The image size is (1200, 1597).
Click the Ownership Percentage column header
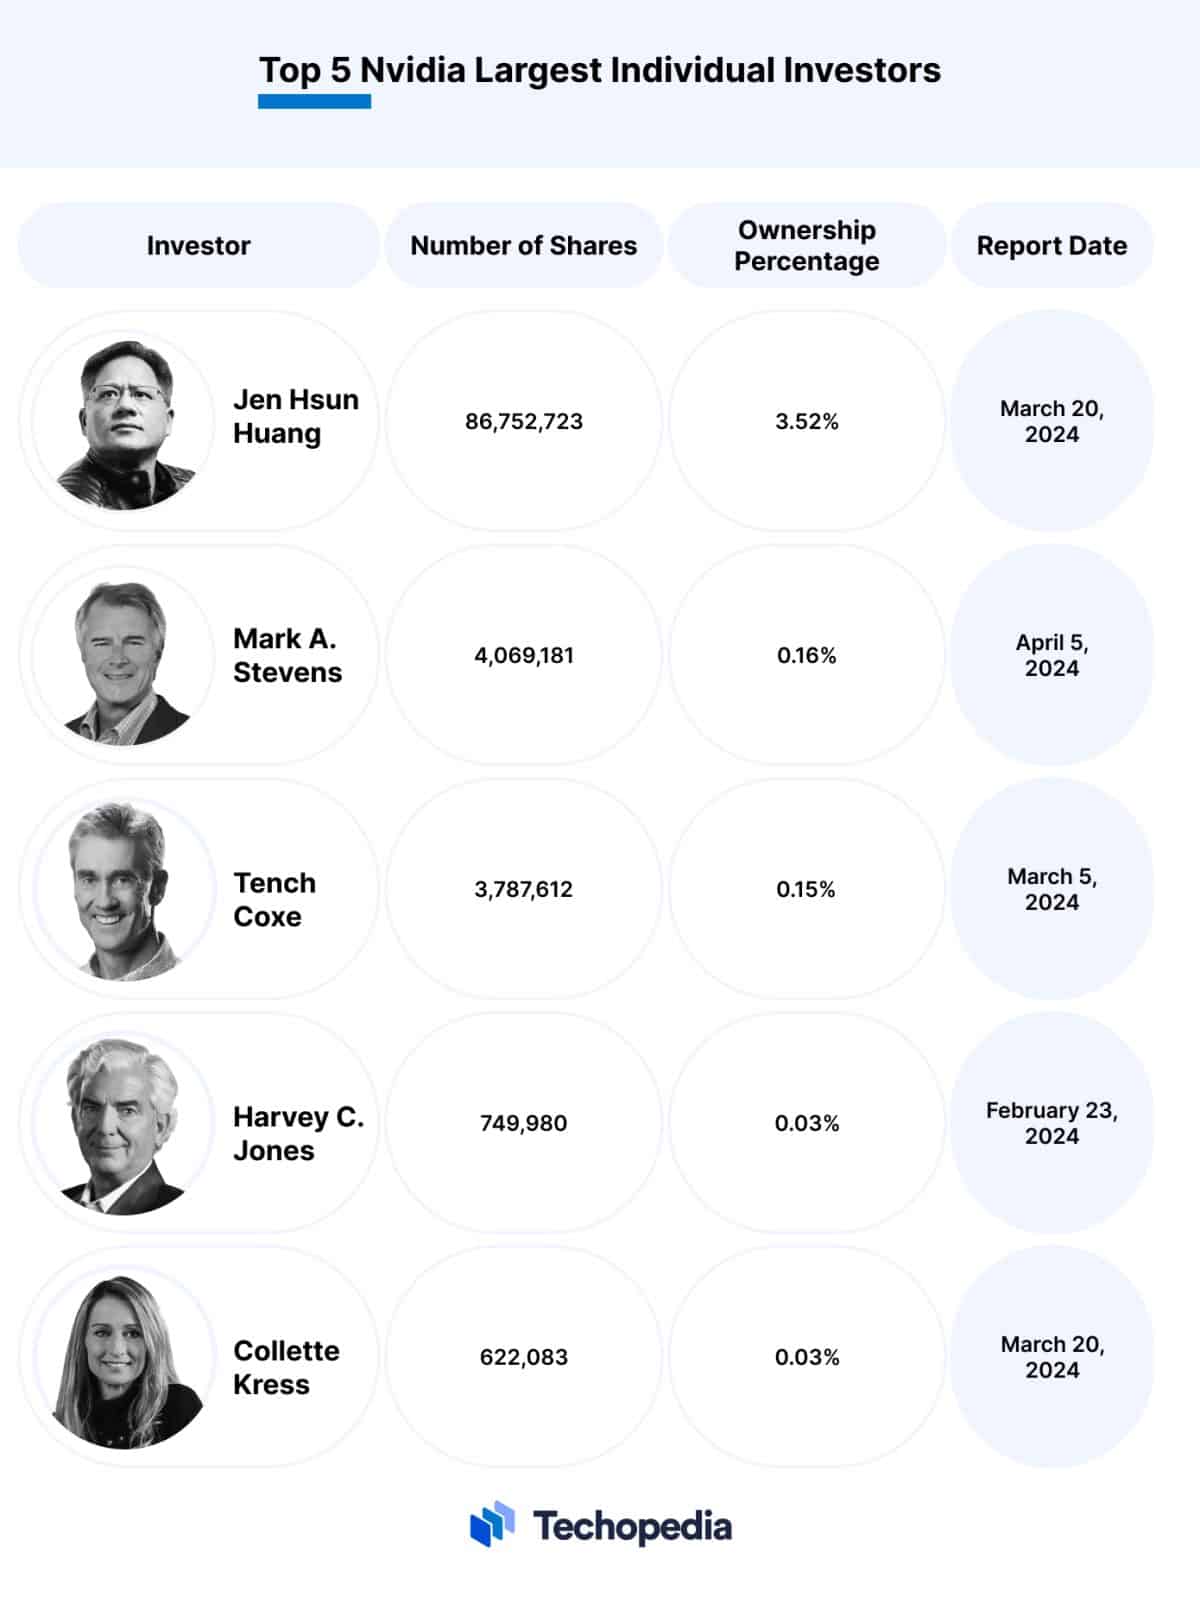click(x=807, y=245)
